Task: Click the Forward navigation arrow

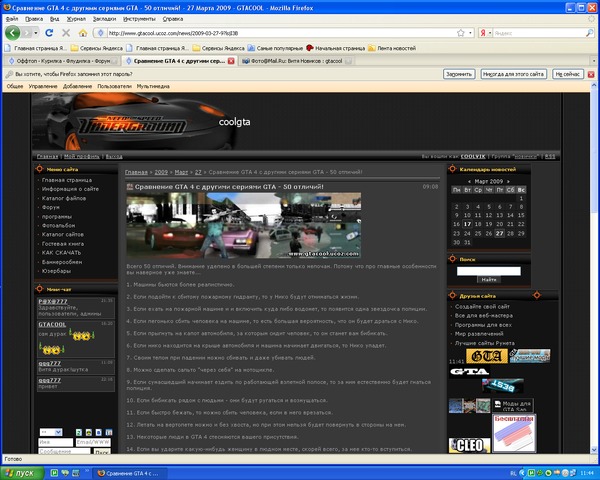Action: click(x=26, y=33)
